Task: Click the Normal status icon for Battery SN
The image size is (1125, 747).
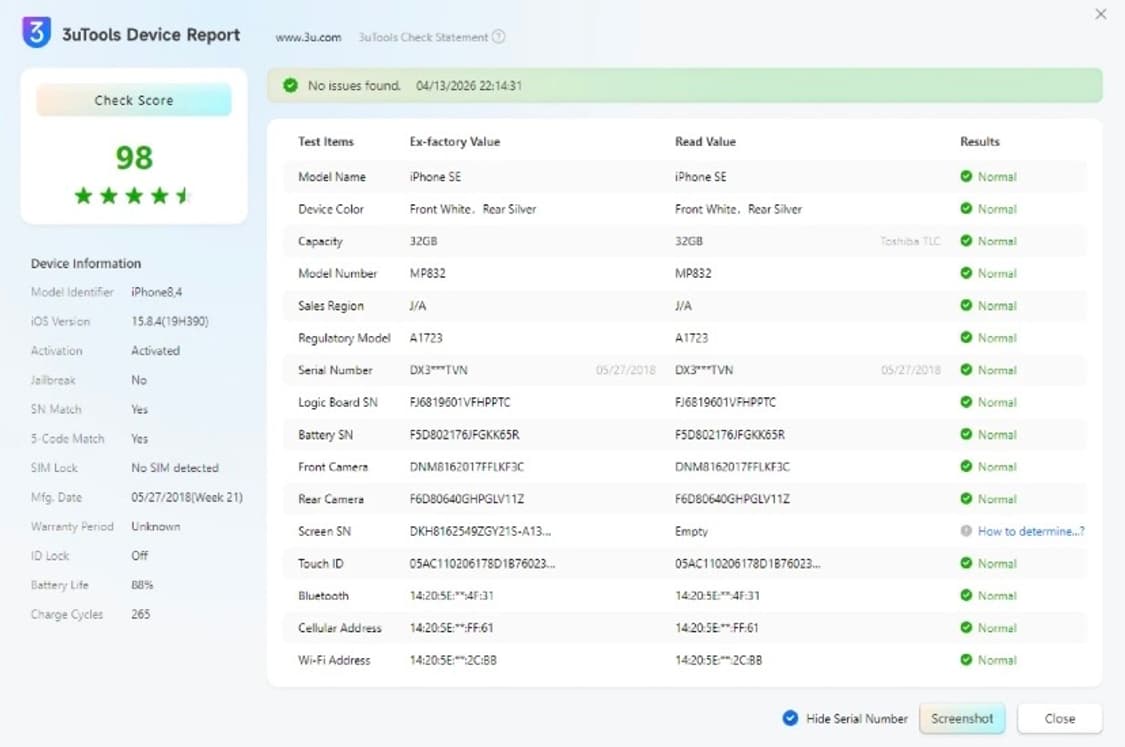Action: coord(966,435)
